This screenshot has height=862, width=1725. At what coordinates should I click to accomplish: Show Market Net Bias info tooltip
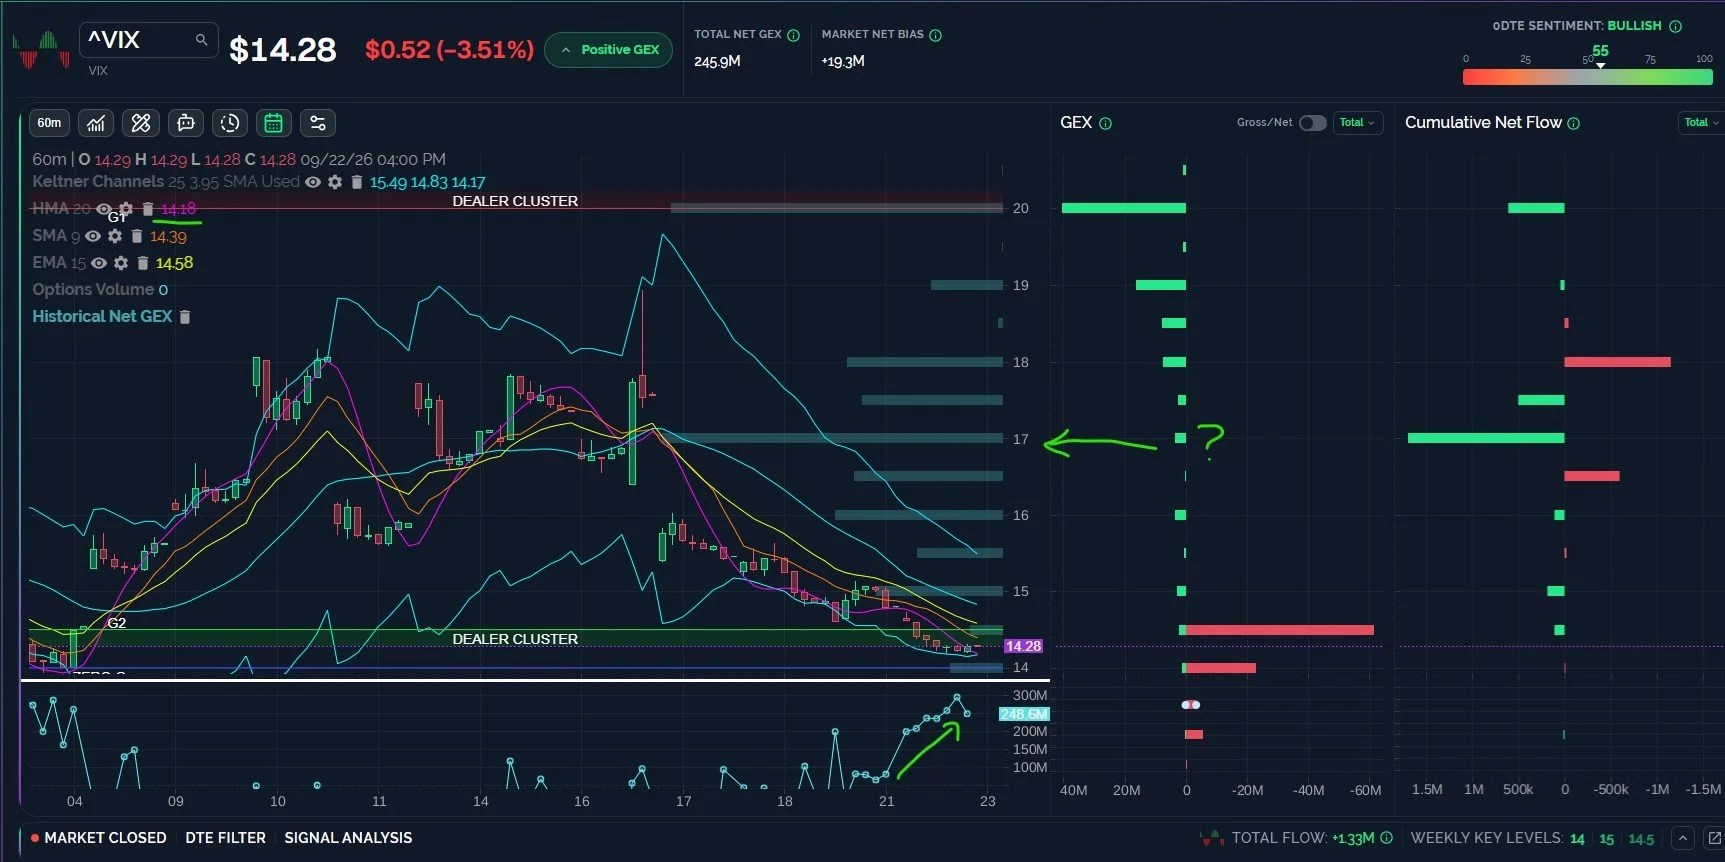pos(936,35)
